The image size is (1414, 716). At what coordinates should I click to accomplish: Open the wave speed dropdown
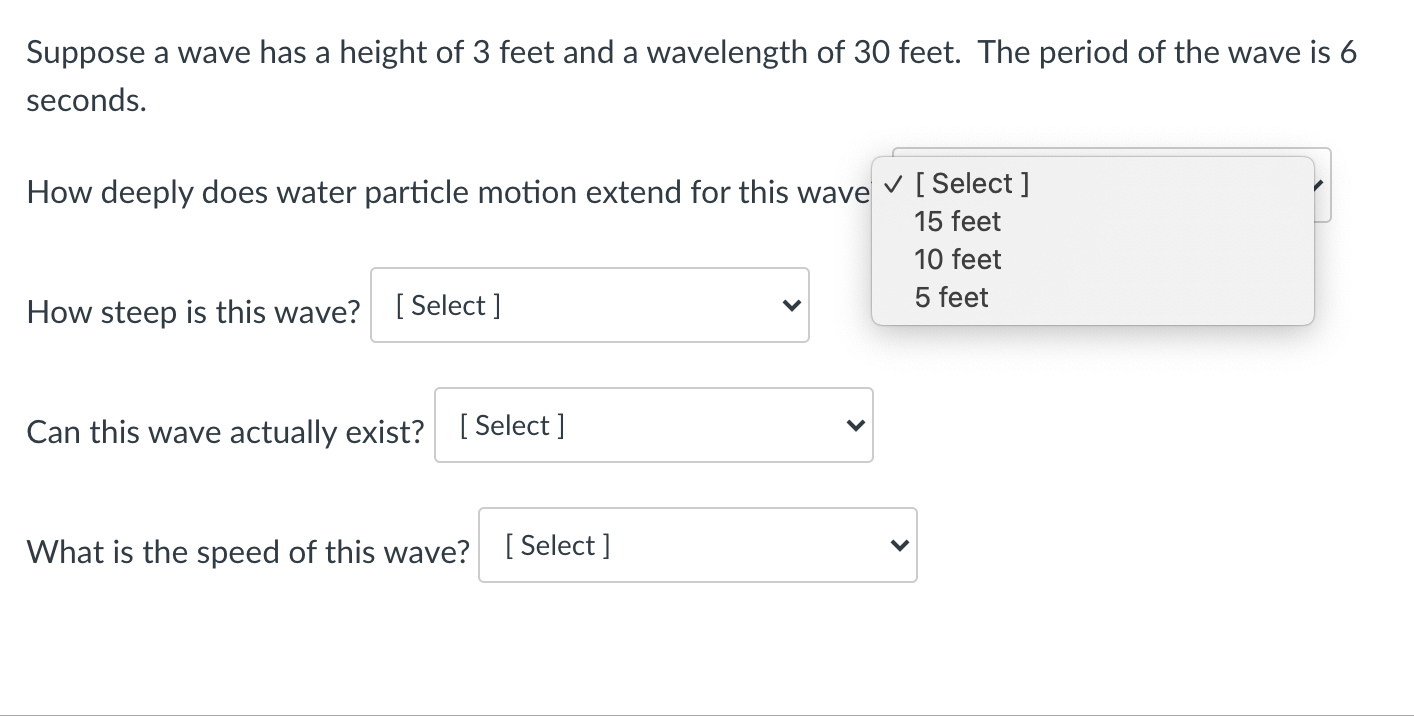[x=697, y=545]
